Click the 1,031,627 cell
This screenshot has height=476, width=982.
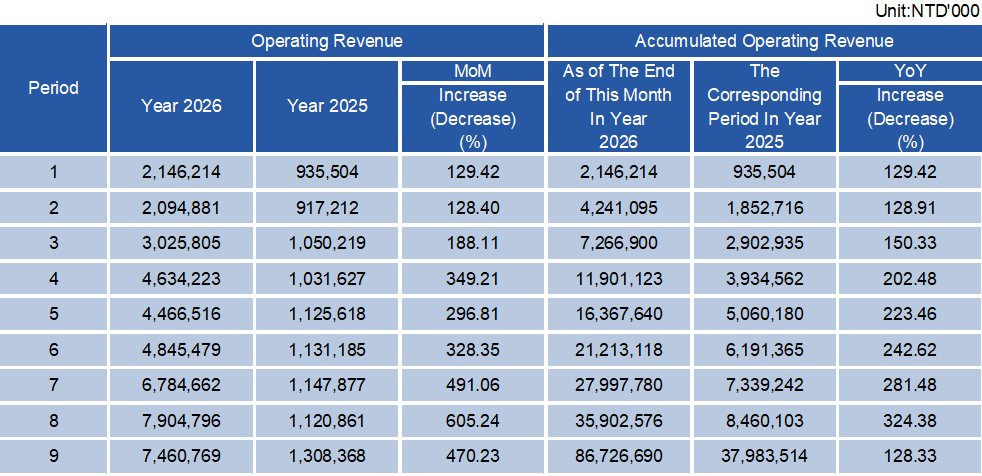[x=328, y=278]
